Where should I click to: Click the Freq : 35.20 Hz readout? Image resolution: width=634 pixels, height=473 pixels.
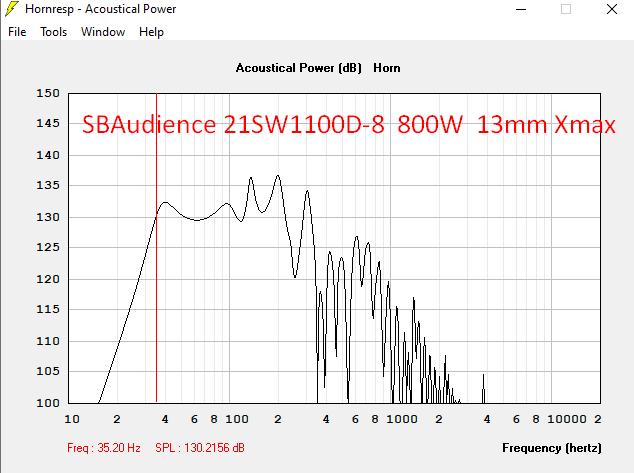pos(104,448)
